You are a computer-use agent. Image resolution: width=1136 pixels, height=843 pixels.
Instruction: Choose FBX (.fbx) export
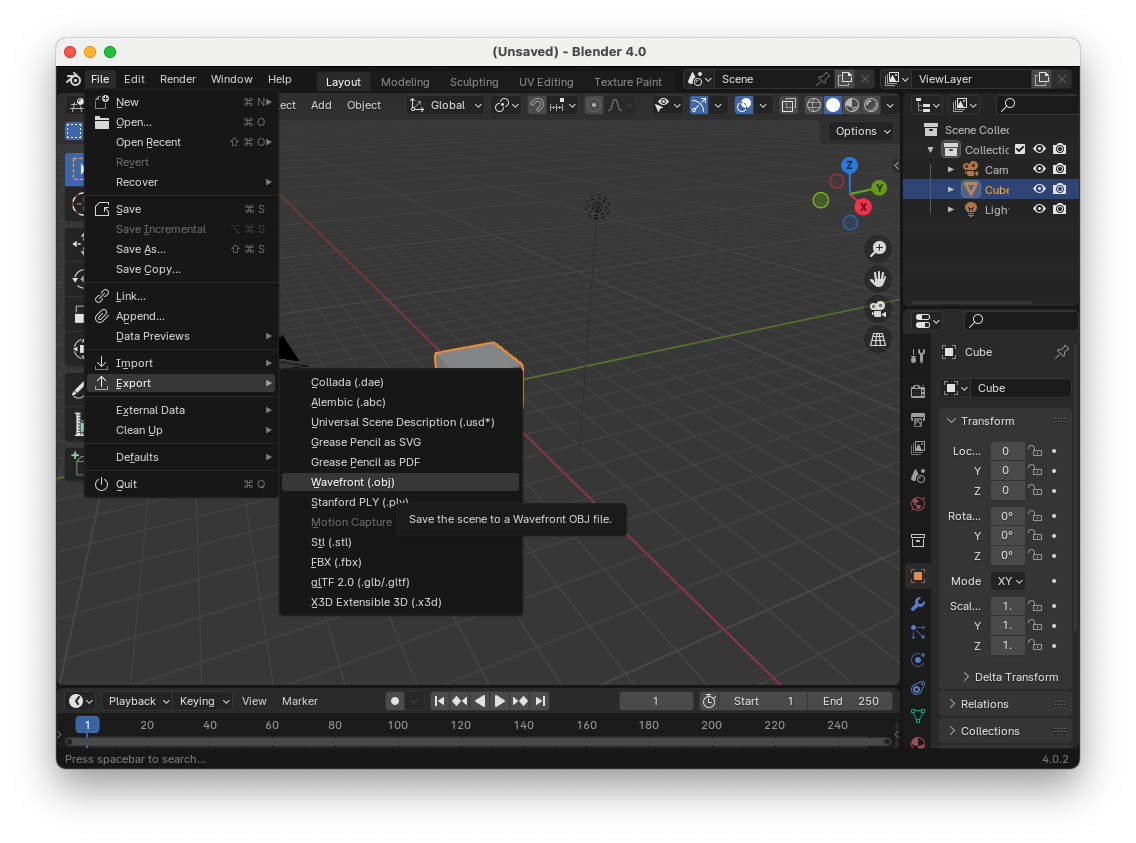(x=400, y=562)
